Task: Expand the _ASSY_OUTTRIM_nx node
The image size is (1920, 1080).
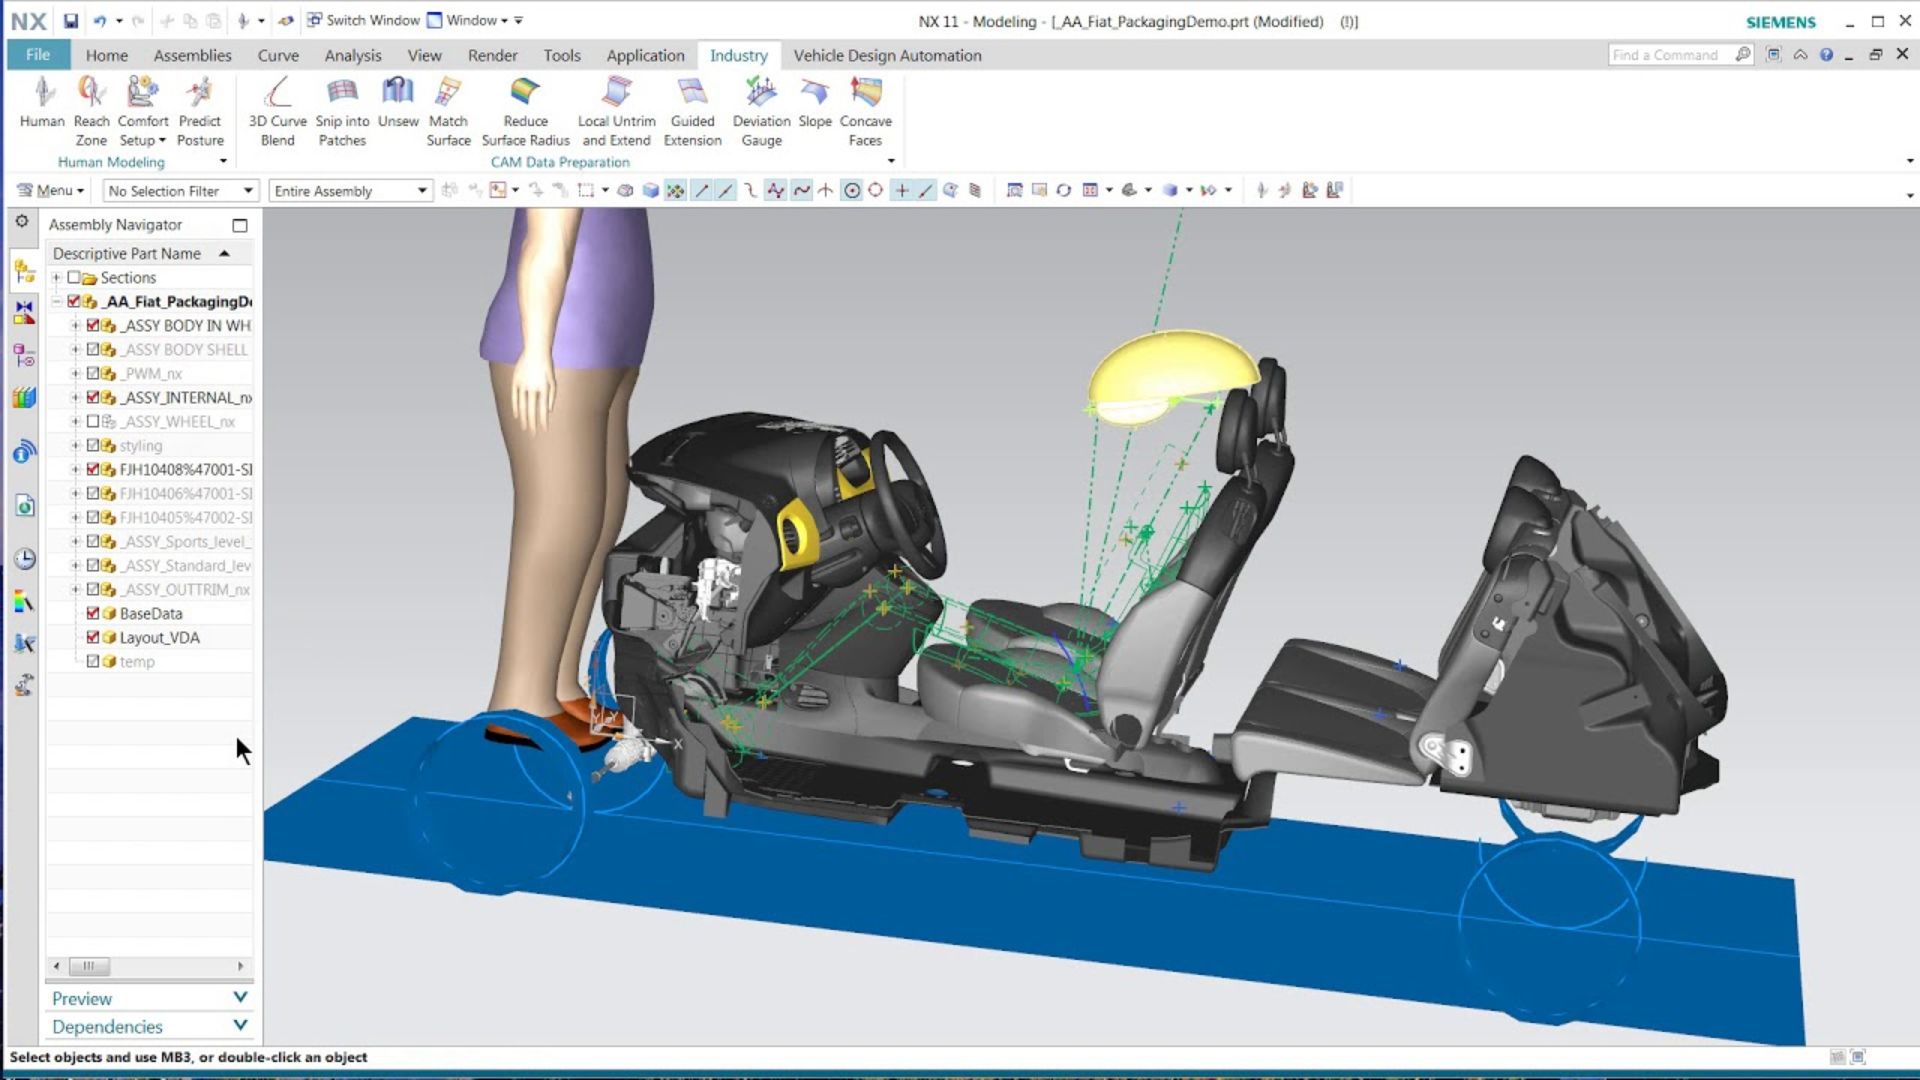Action: [x=75, y=590]
